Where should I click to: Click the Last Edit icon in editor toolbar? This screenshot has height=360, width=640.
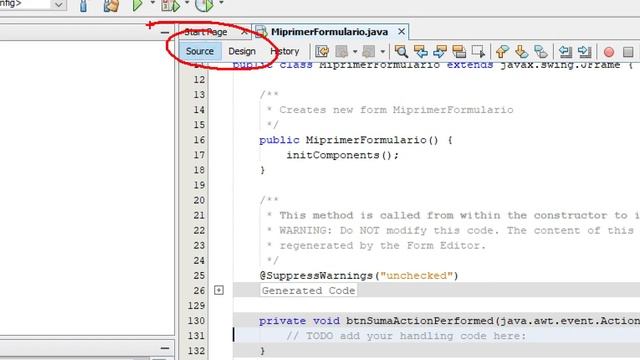pyautogui.click(x=322, y=51)
